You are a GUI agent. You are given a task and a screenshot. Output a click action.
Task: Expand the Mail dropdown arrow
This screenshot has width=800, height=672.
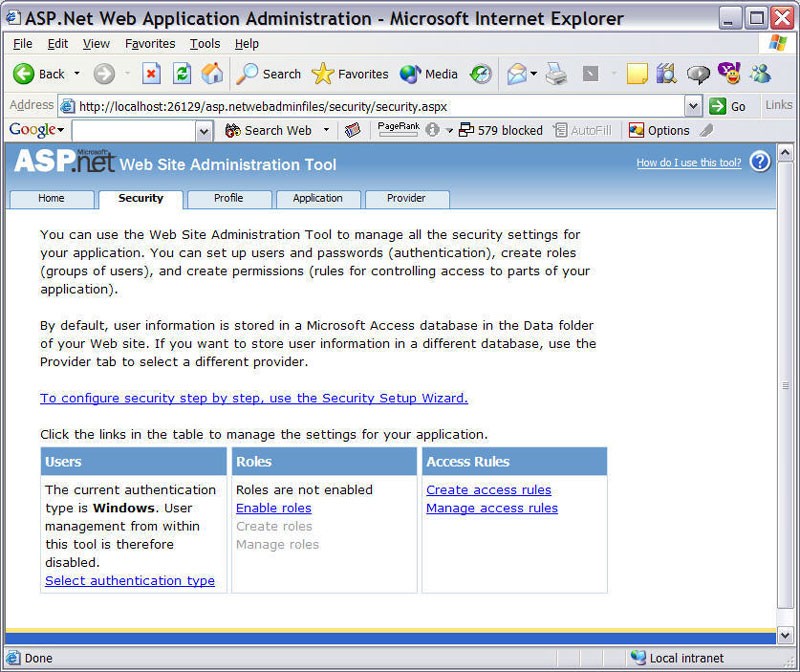tap(534, 73)
